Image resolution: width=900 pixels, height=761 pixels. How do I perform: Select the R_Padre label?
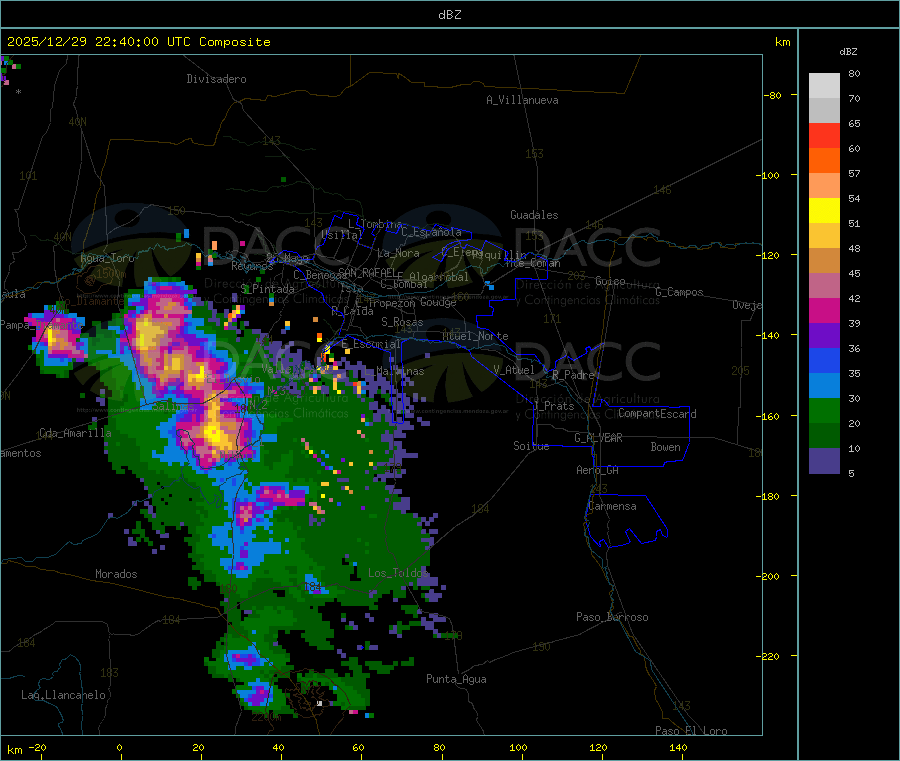(573, 375)
